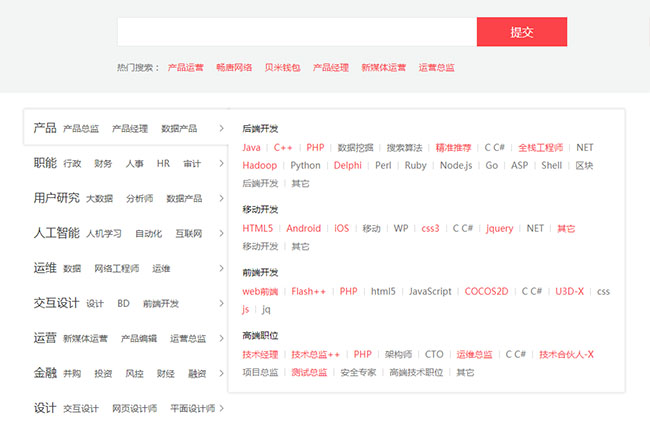The image size is (650, 441).
Task: Click the U3D-X link
Action: click(x=569, y=292)
